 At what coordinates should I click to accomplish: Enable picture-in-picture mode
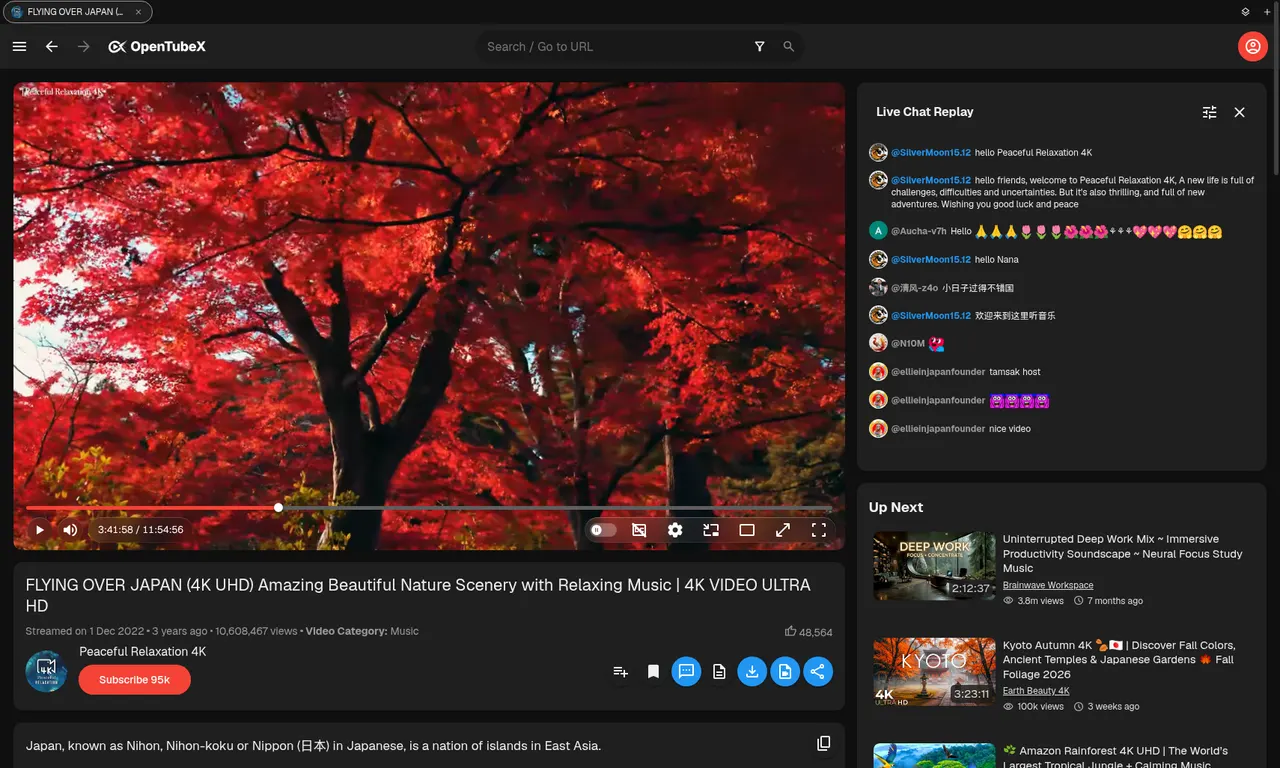pyautogui.click(x=711, y=530)
